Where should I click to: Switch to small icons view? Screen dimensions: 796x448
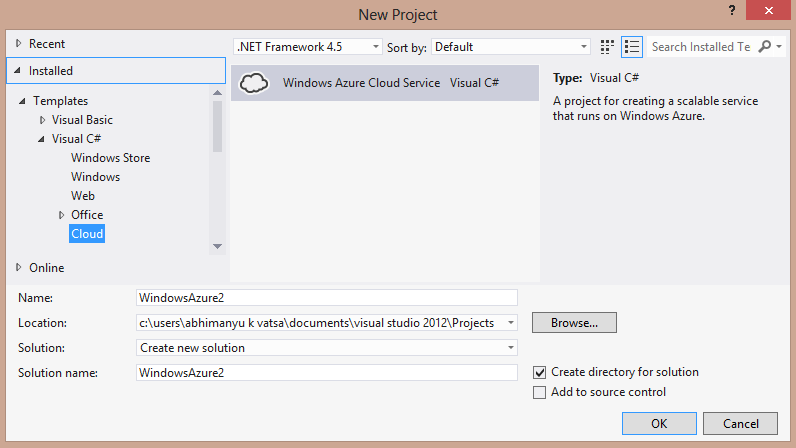click(x=607, y=47)
